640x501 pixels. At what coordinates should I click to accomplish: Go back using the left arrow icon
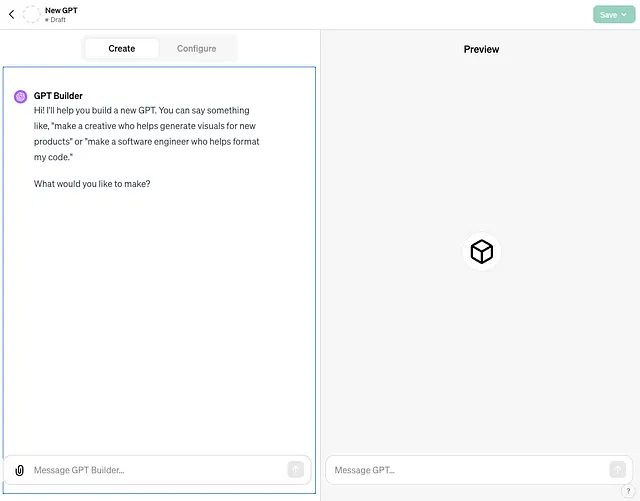pyautogui.click(x=11, y=15)
